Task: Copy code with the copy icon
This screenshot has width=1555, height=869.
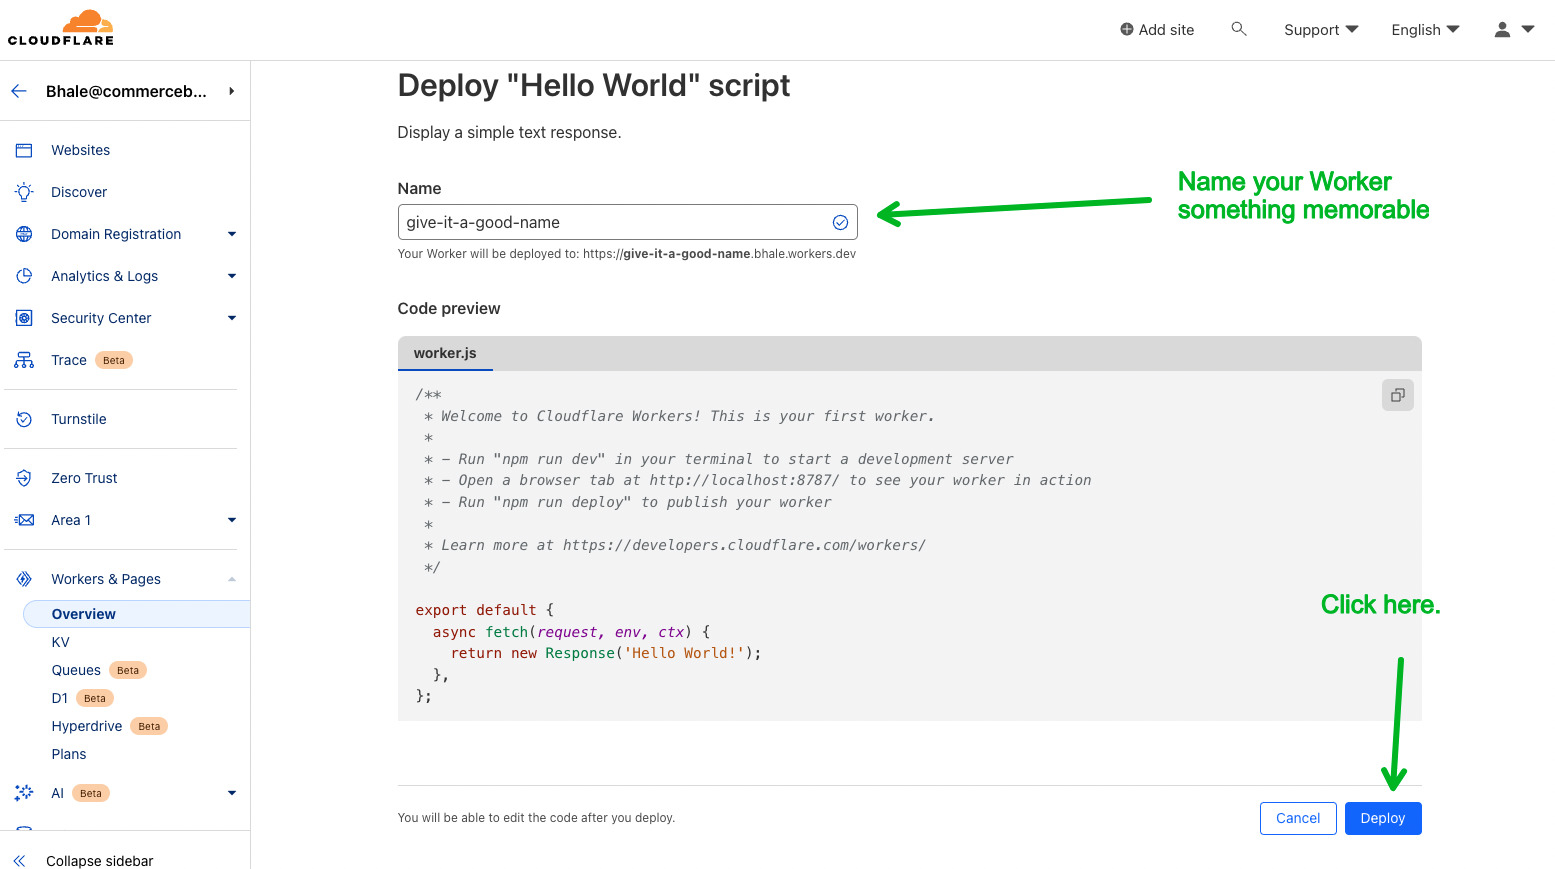Action: pyautogui.click(x=1398, y=395)
